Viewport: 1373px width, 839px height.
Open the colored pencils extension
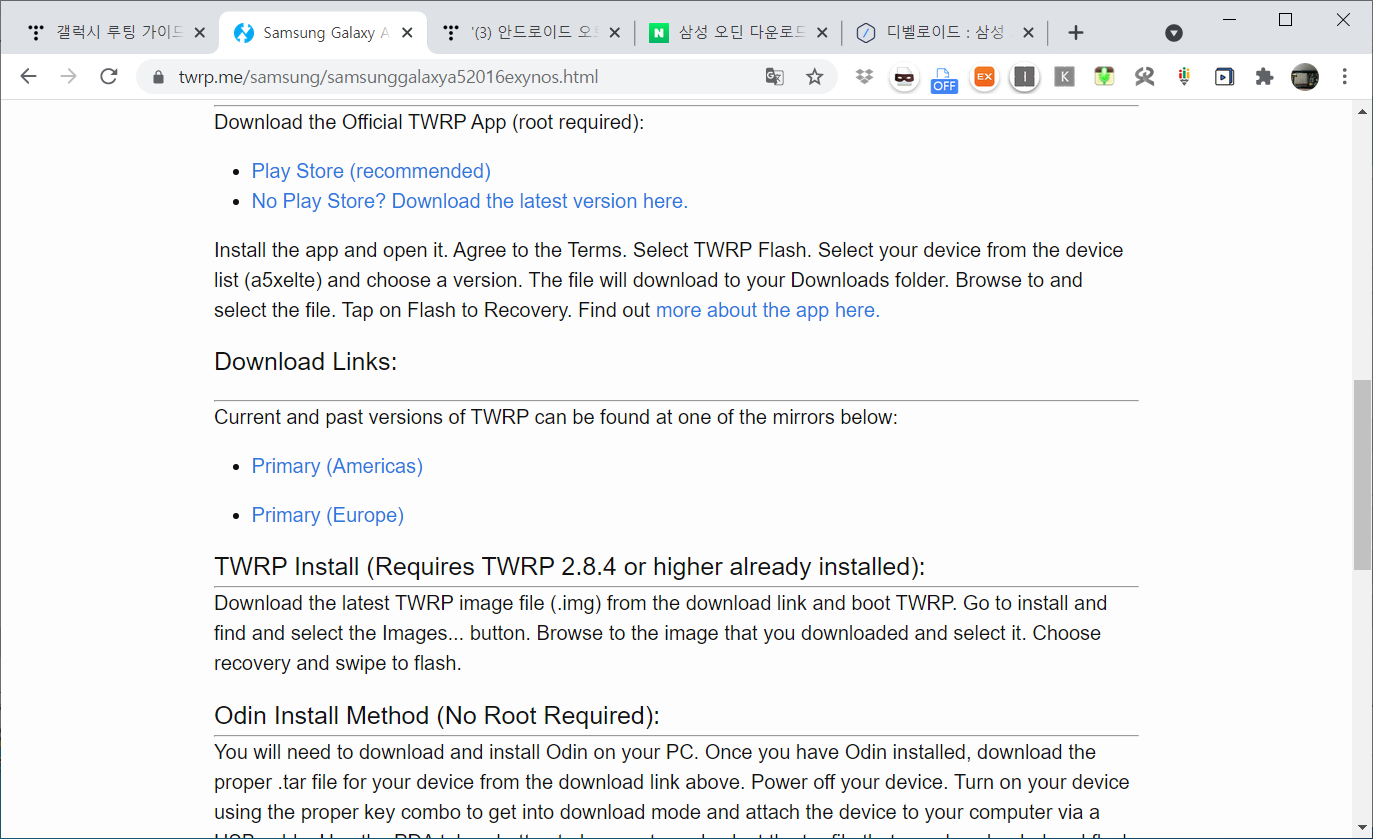pos(1184,77)
